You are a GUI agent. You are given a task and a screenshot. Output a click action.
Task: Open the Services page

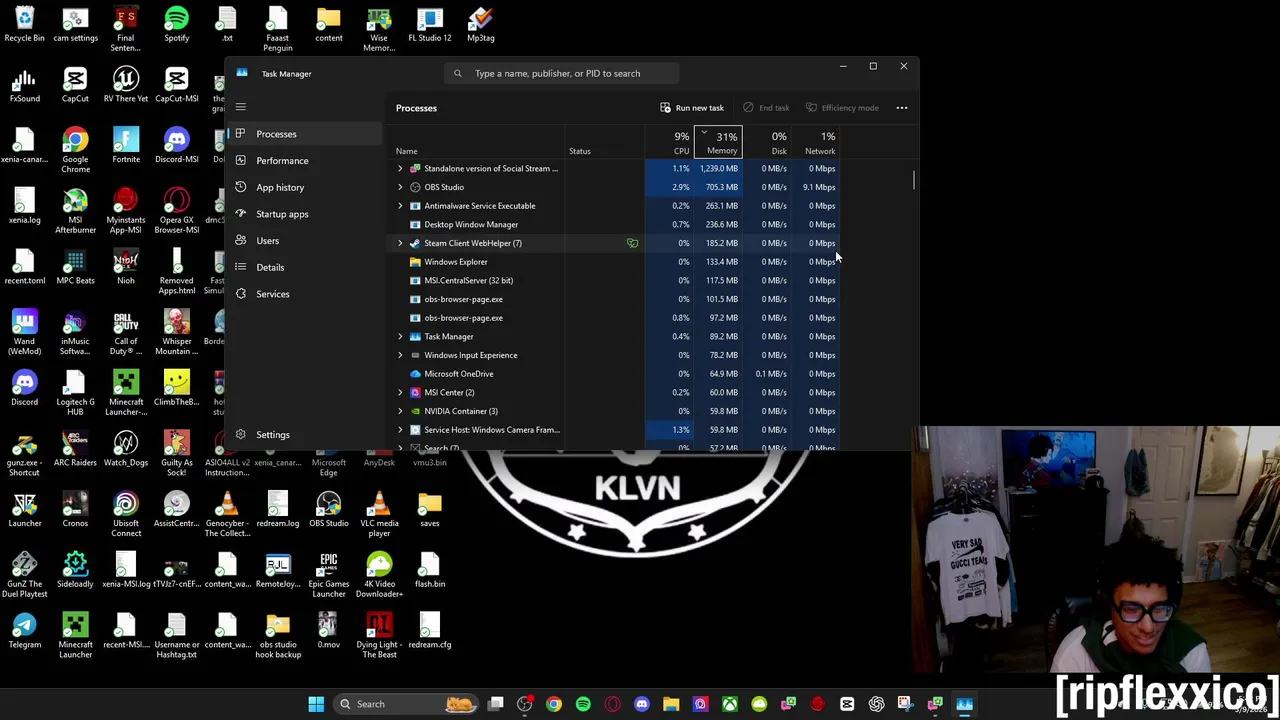pyautogui.click(x=304, y=294)
